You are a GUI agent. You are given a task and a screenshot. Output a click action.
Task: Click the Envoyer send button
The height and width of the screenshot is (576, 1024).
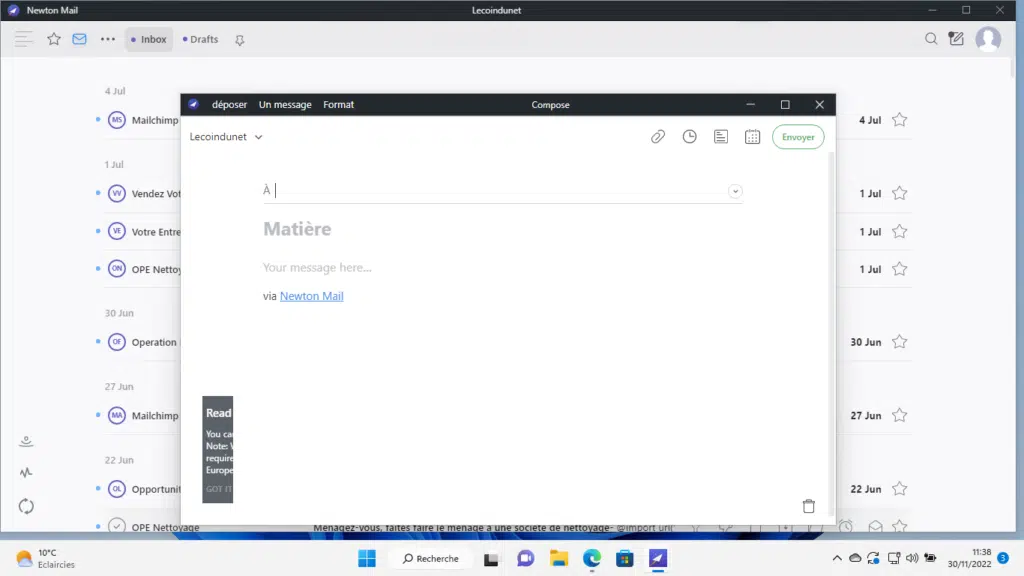coord(798,137)
